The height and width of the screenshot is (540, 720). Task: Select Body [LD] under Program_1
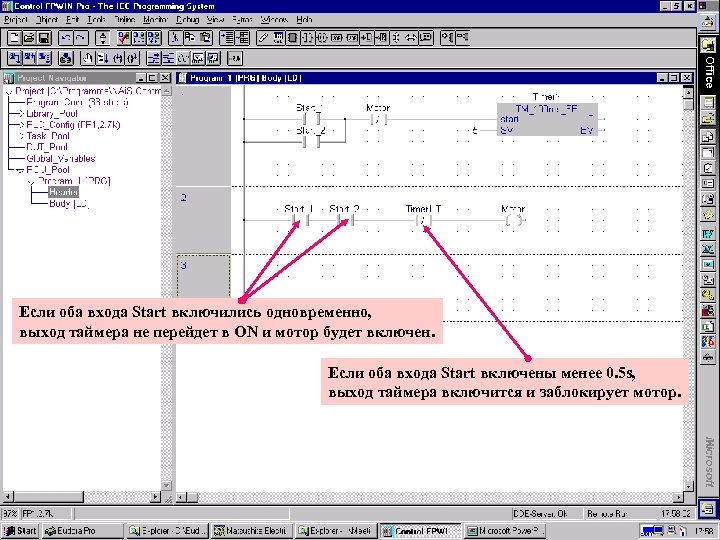pos(69,203)
